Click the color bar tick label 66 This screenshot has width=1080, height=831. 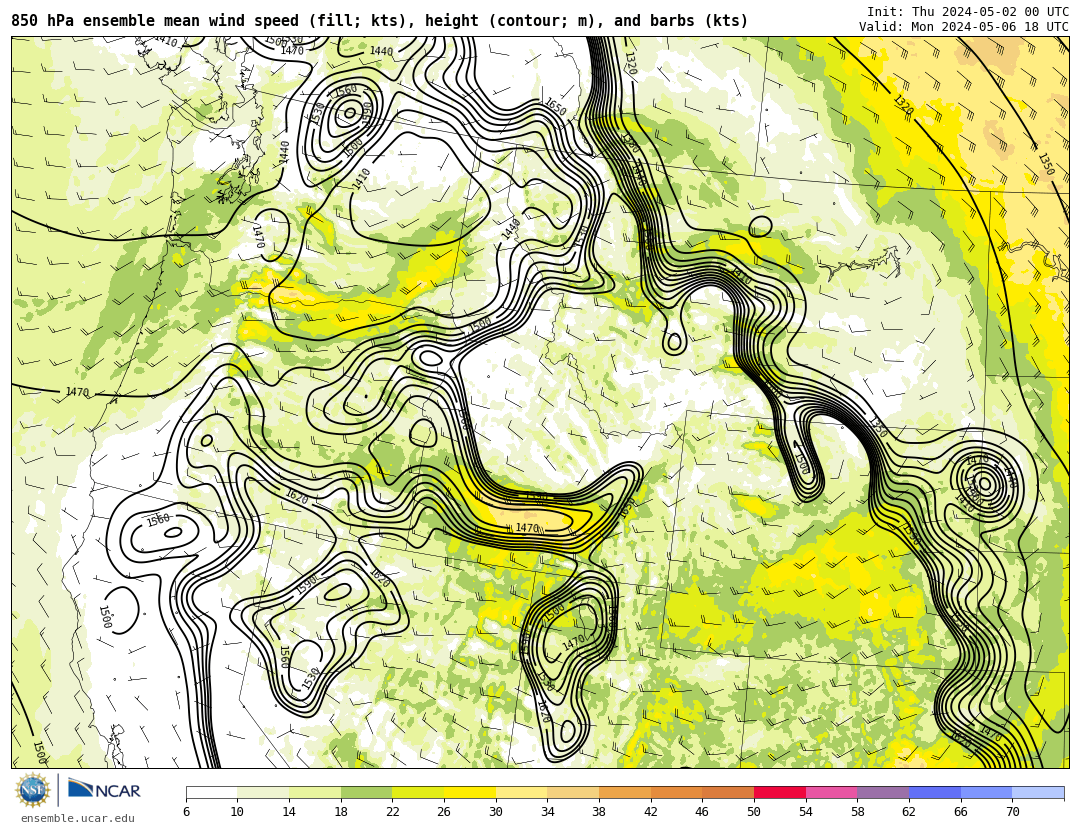click(960, 812)
